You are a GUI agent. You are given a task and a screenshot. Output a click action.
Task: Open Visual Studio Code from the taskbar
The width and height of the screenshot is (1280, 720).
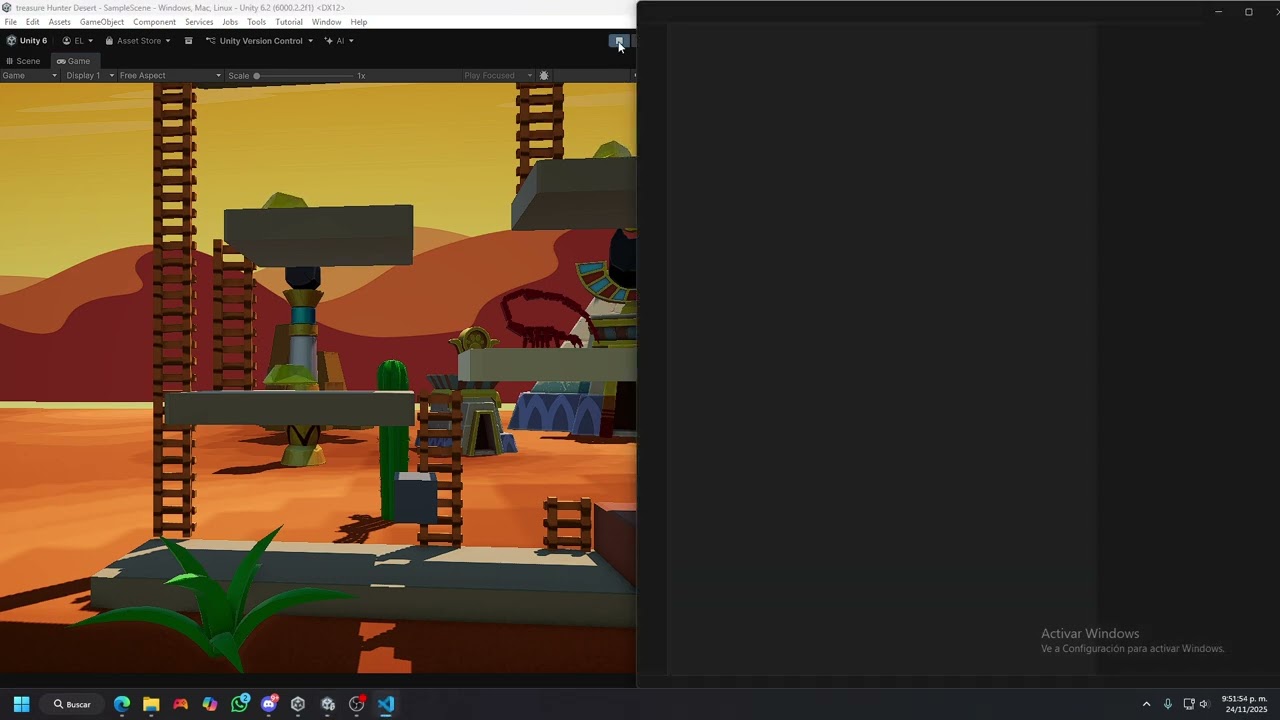(386, 704)
